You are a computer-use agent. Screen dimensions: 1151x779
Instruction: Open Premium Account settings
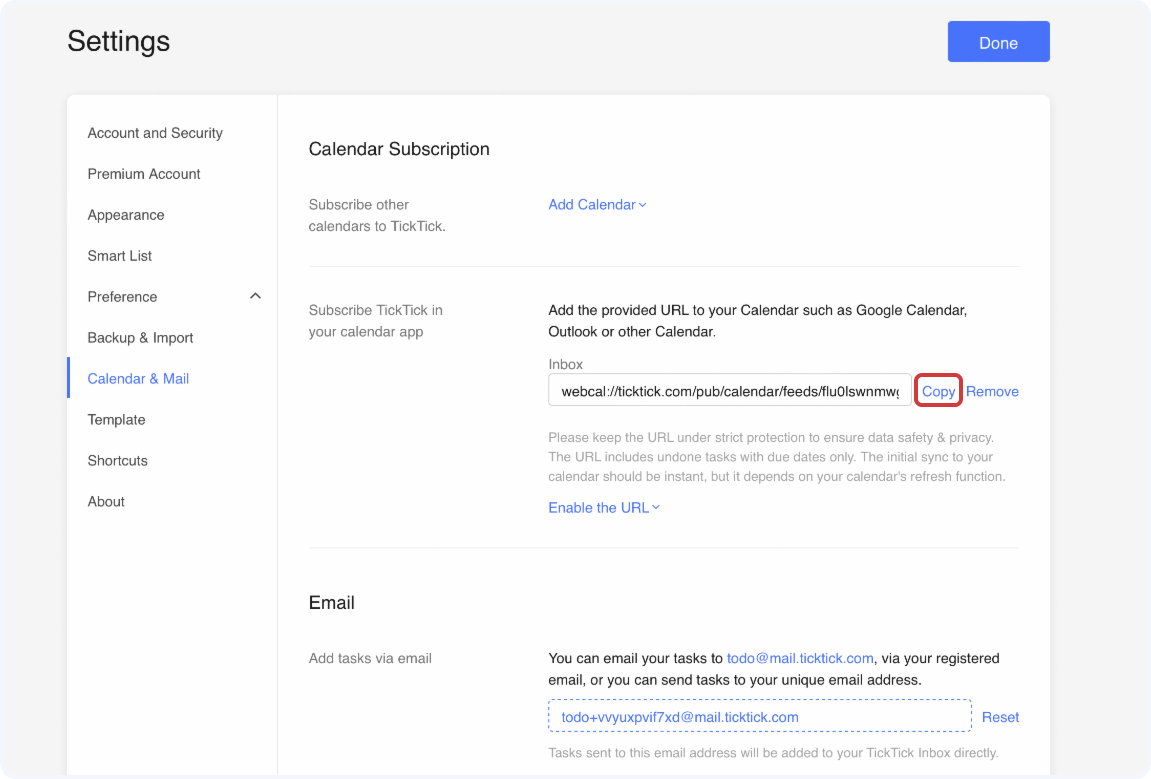[144, 174]
